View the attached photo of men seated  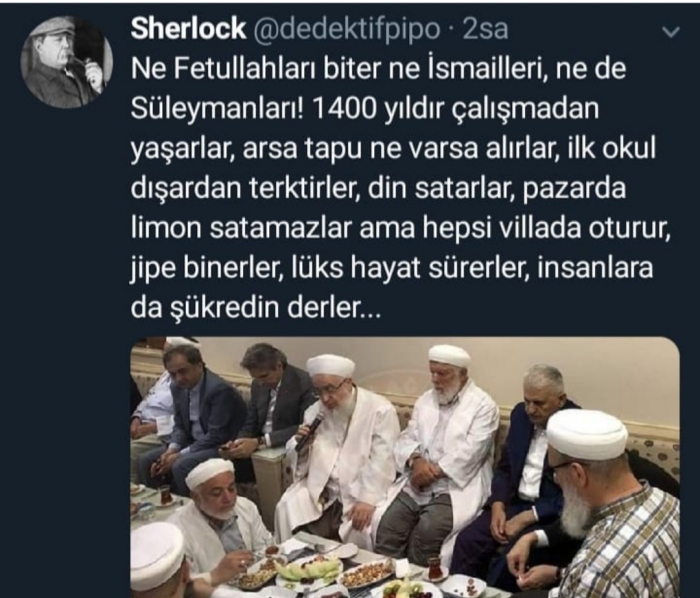(405, 467)
